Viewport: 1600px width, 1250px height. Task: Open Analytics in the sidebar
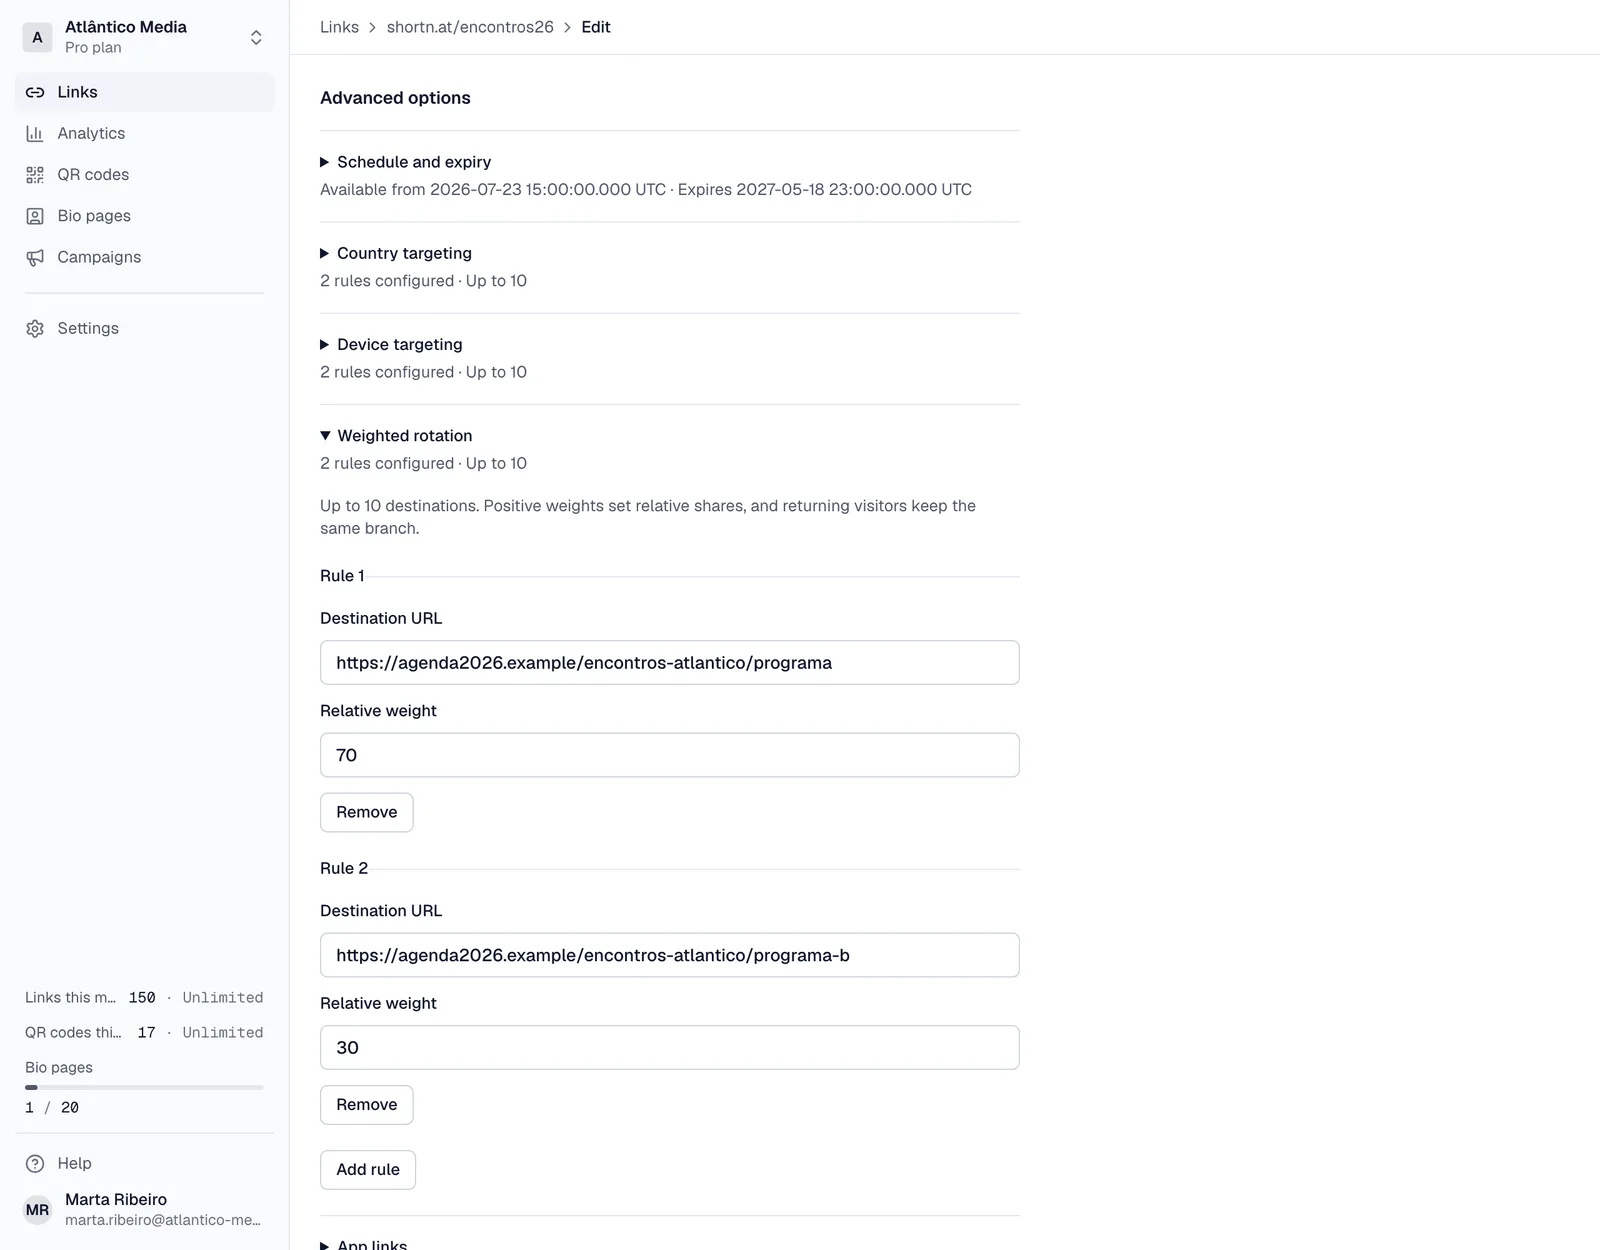pos(144,133)
